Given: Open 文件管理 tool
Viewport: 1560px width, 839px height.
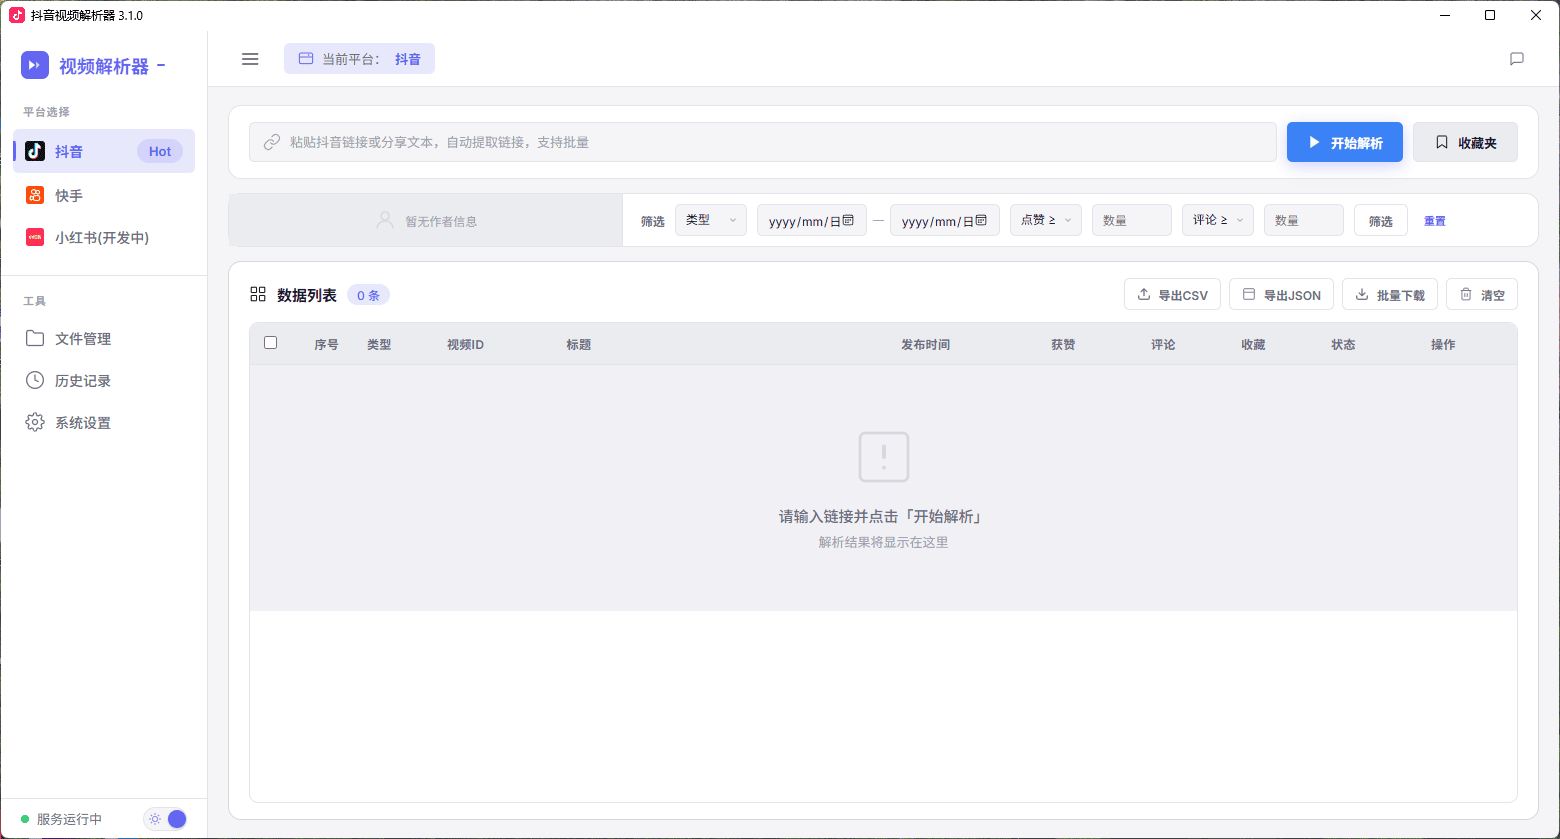Looking at the screenshot, I should pos(104,338).
